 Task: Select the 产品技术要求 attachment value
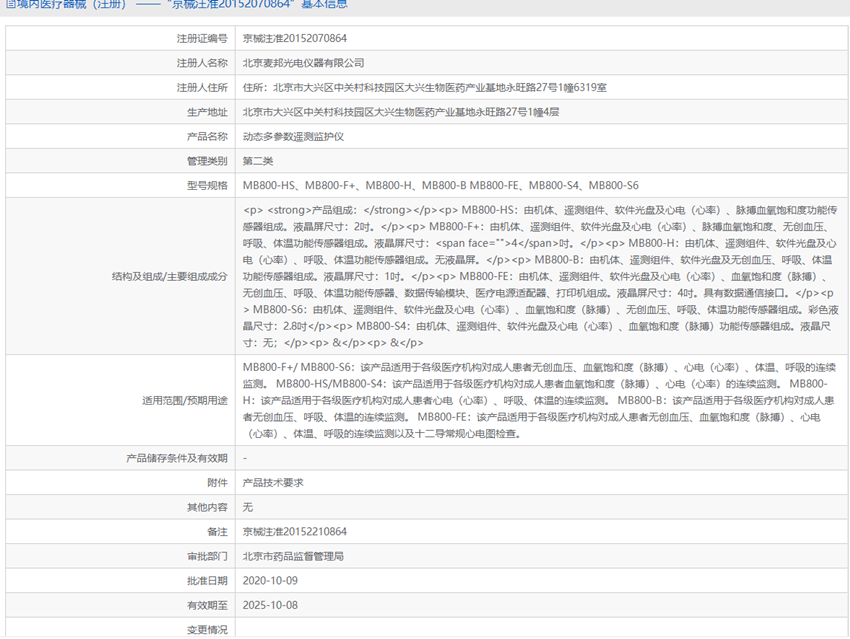(x=273, y=482)
